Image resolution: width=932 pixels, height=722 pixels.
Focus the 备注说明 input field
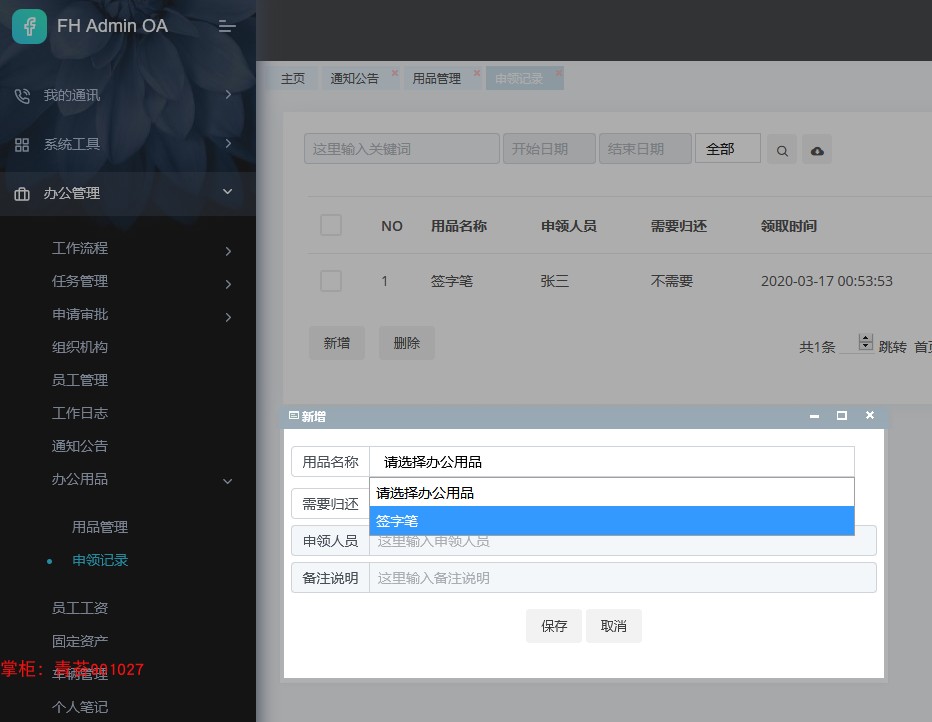623,578
